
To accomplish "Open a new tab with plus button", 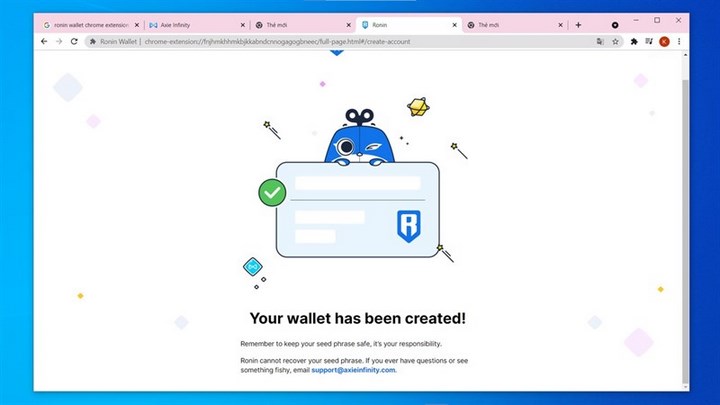I will pos(578,25).
